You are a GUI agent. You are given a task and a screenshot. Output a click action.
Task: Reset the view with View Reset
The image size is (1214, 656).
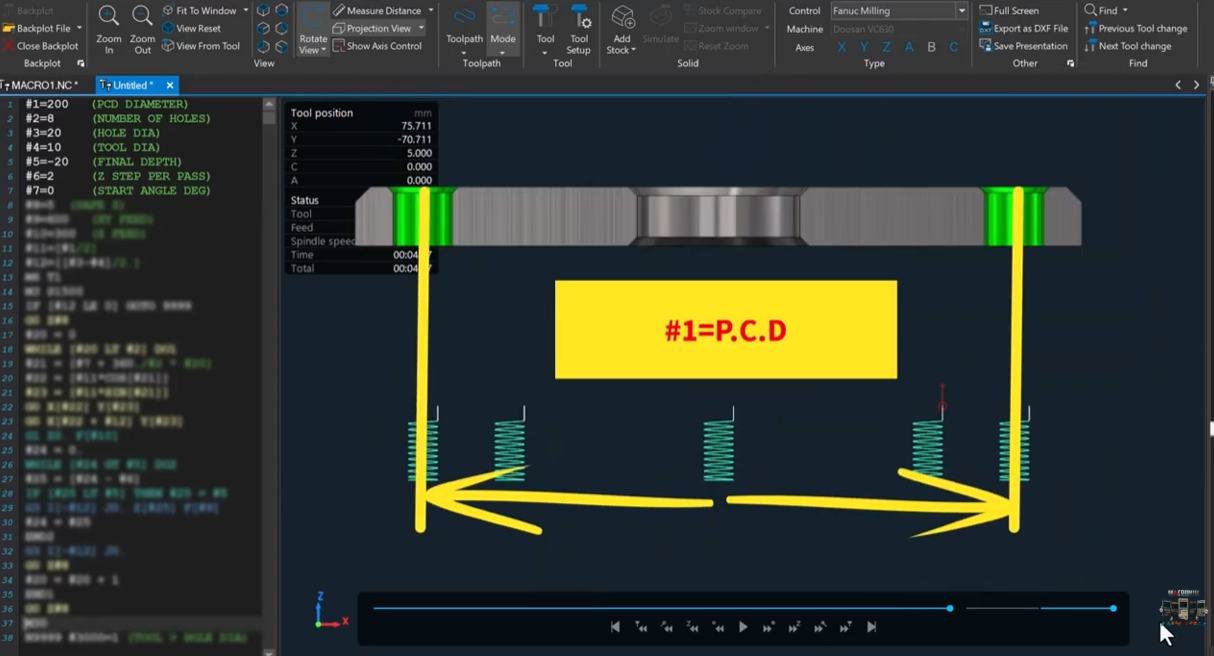coord(191,28)
